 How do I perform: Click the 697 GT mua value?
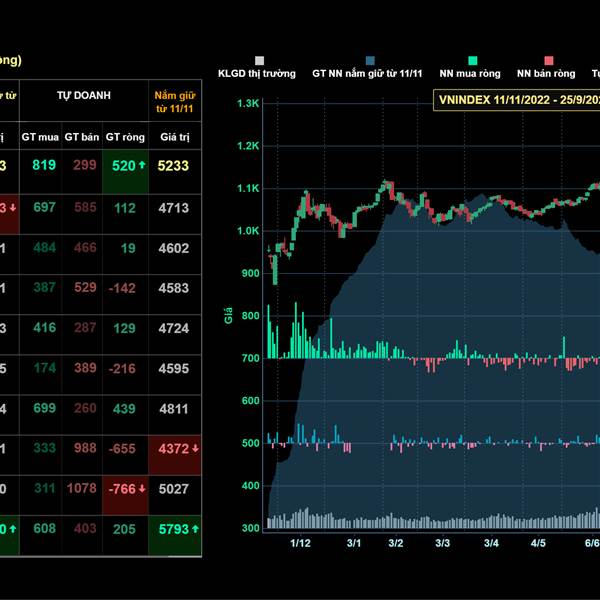point(44,207)
